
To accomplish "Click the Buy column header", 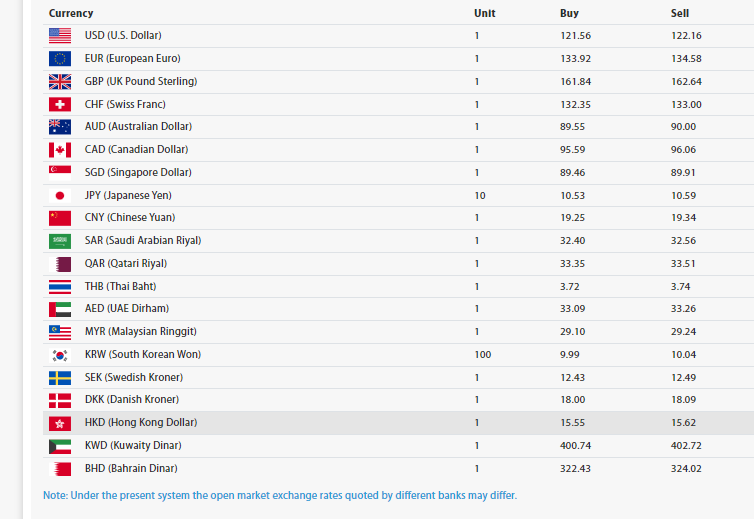I will point(569,13).
